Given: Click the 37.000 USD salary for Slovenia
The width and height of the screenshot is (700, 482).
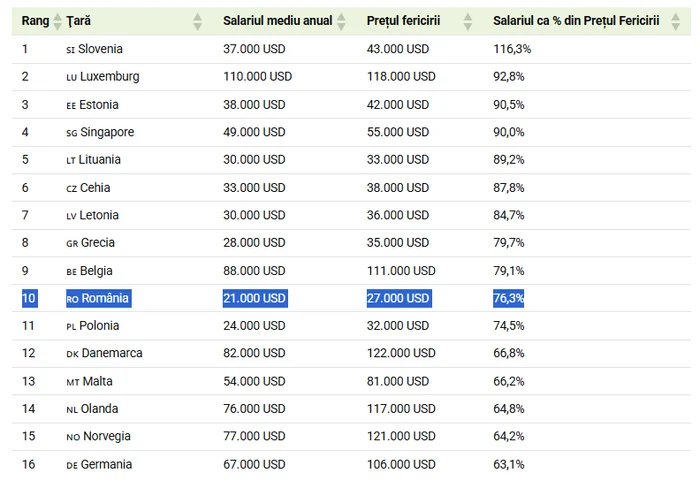Looking at the screenshot, I should click(254, 49).
